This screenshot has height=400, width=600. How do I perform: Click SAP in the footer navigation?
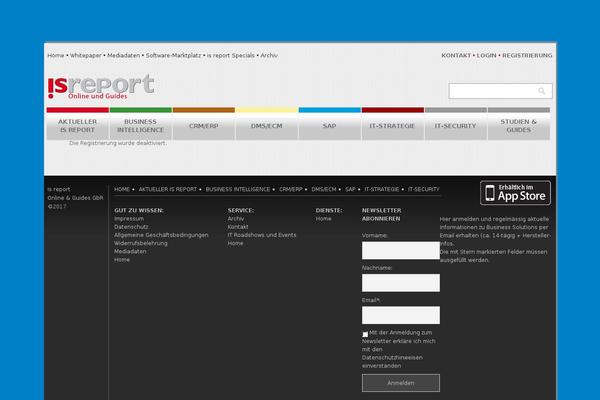[351, 189]
